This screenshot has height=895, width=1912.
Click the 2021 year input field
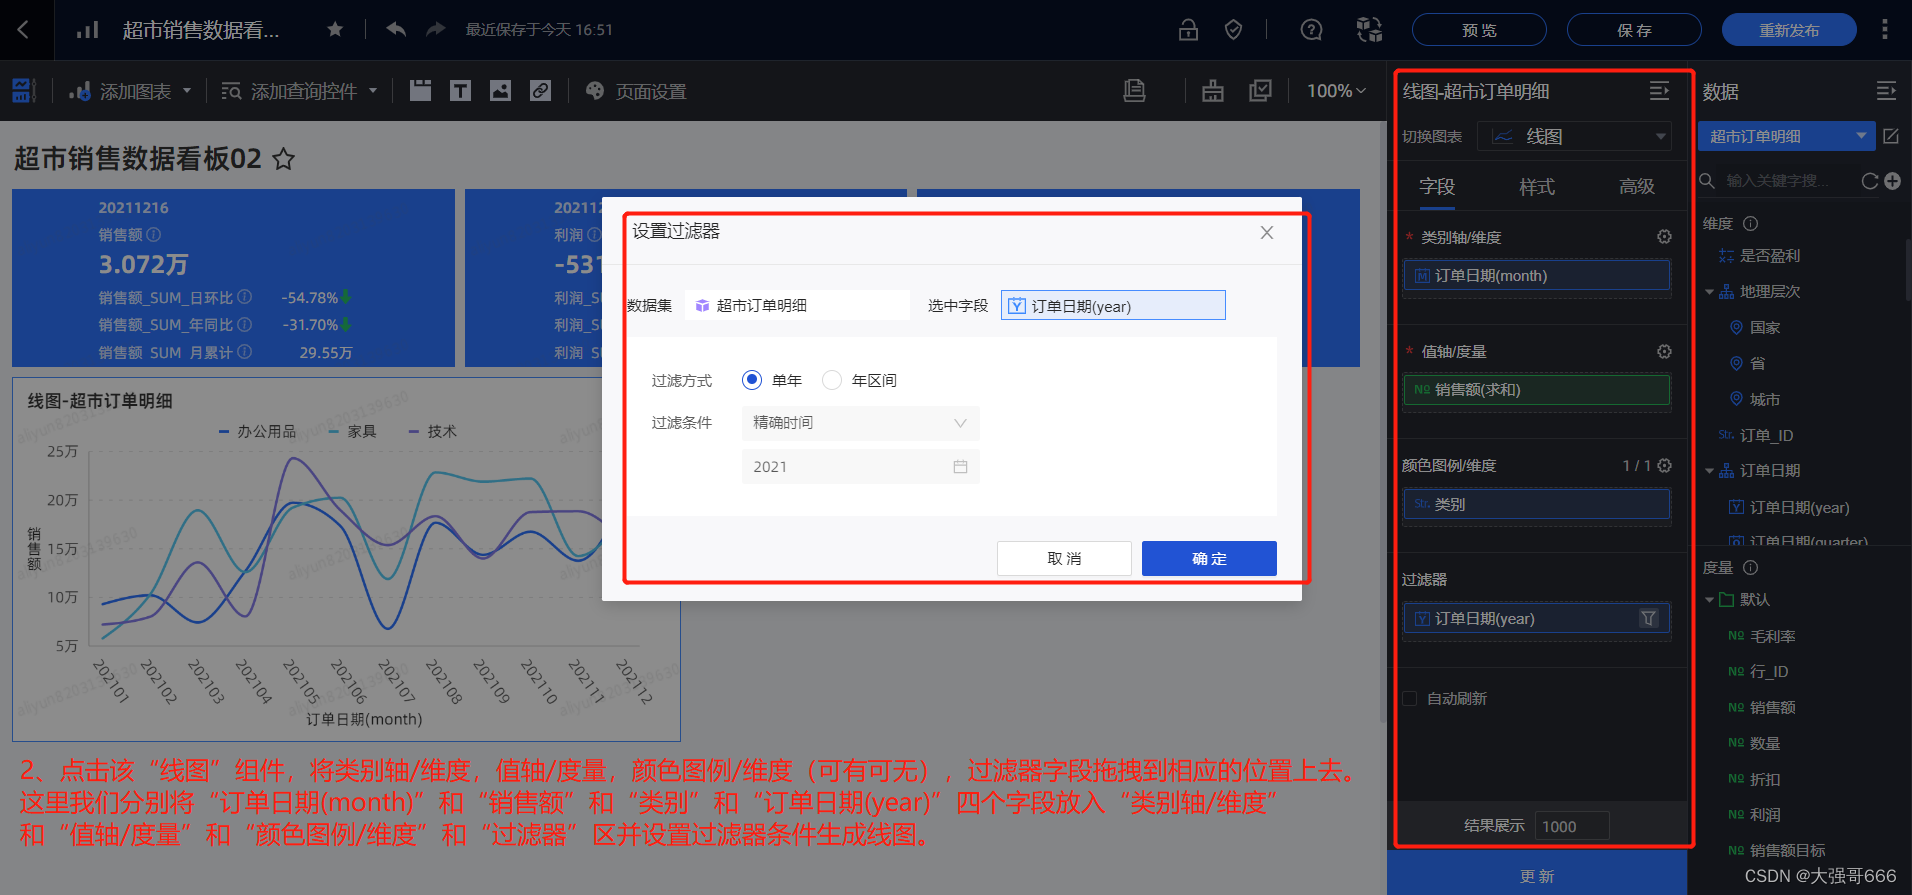[860, 467]
